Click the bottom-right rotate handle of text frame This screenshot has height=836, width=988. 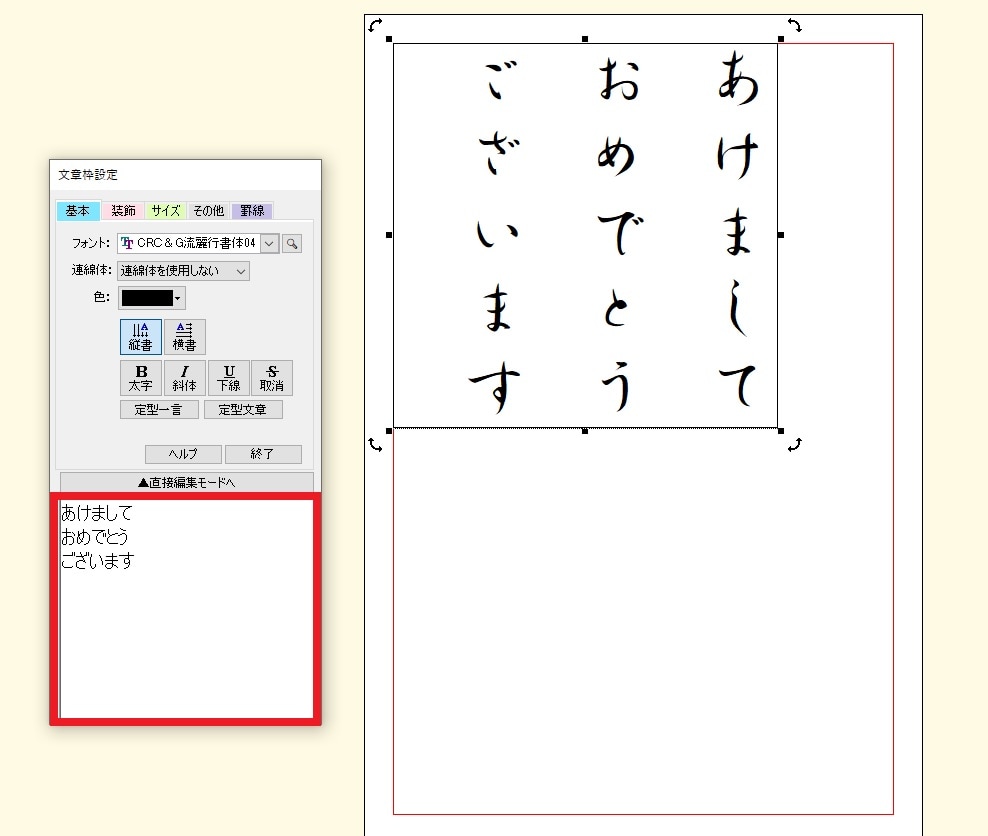(795, 445)
